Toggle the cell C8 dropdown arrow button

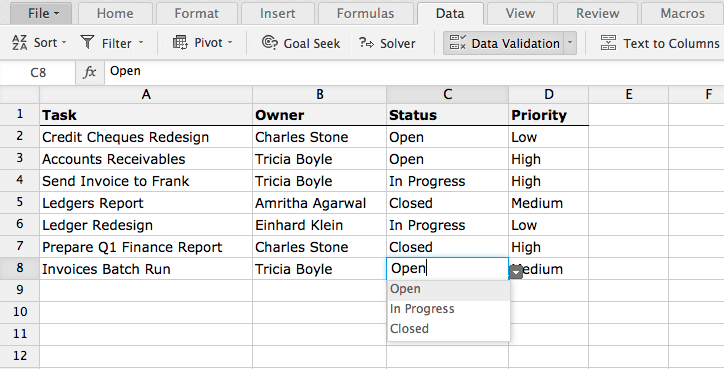click(516, 272)
